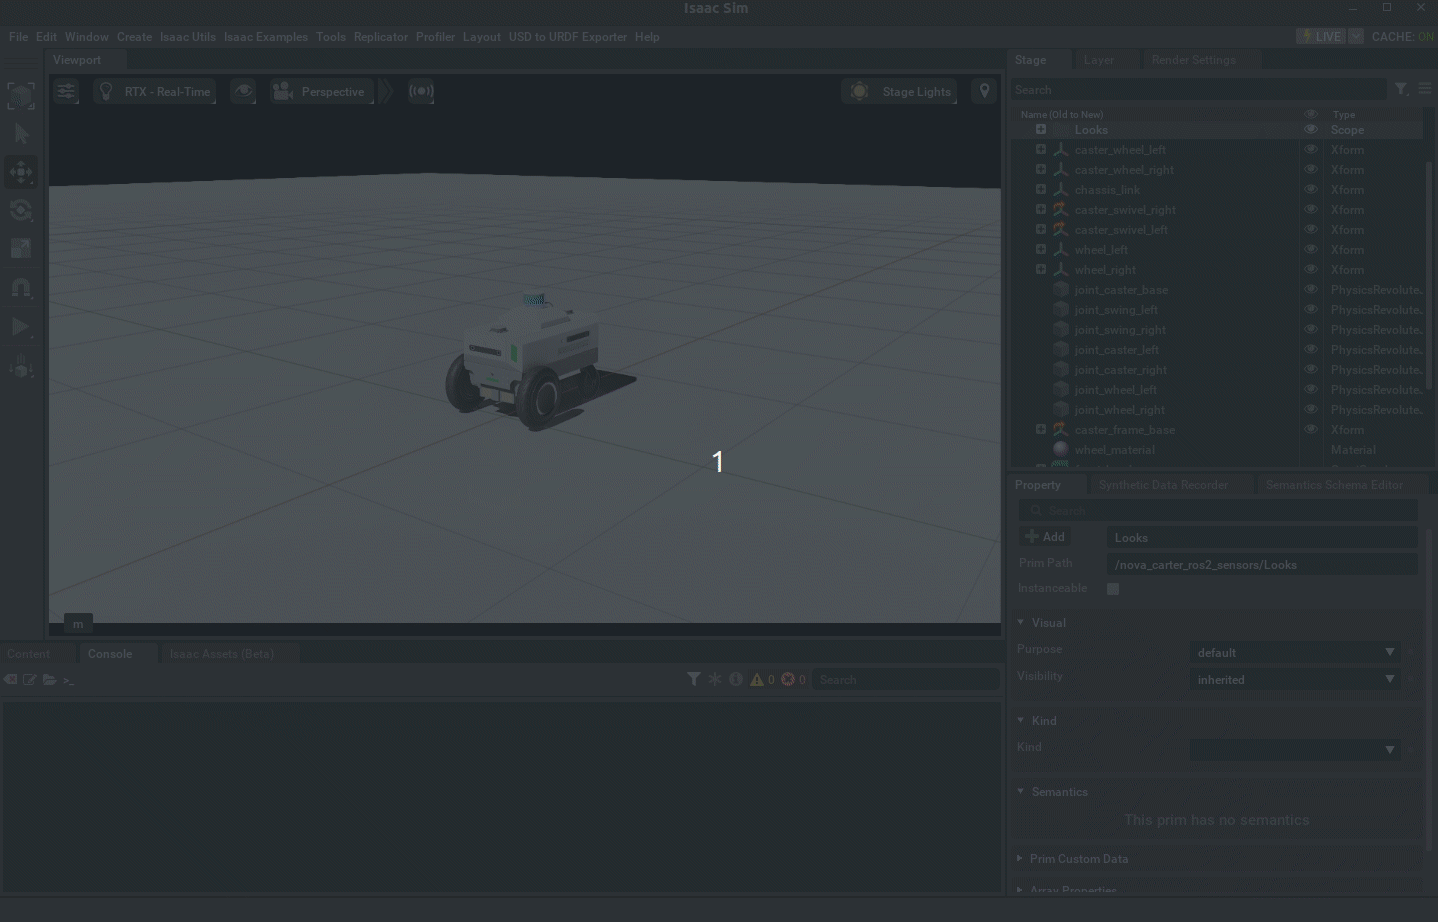1438x922 pixels.
Task: Clear the console output
Action: 11,679
